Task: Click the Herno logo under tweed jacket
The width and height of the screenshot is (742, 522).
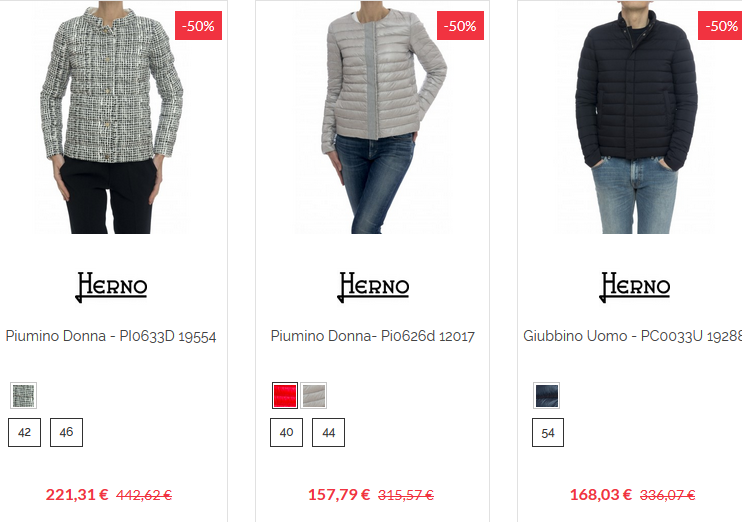Action: 112,286
